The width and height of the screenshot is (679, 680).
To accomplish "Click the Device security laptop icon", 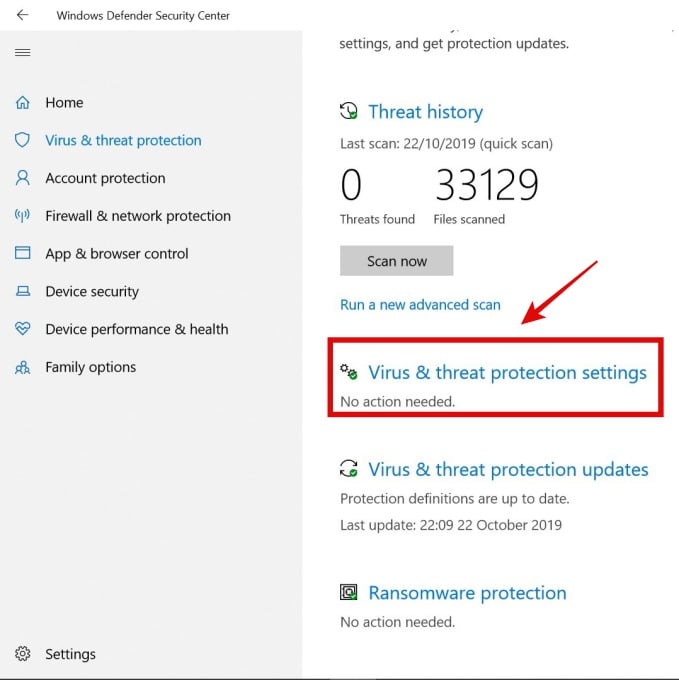I will (x=22, y=292).
